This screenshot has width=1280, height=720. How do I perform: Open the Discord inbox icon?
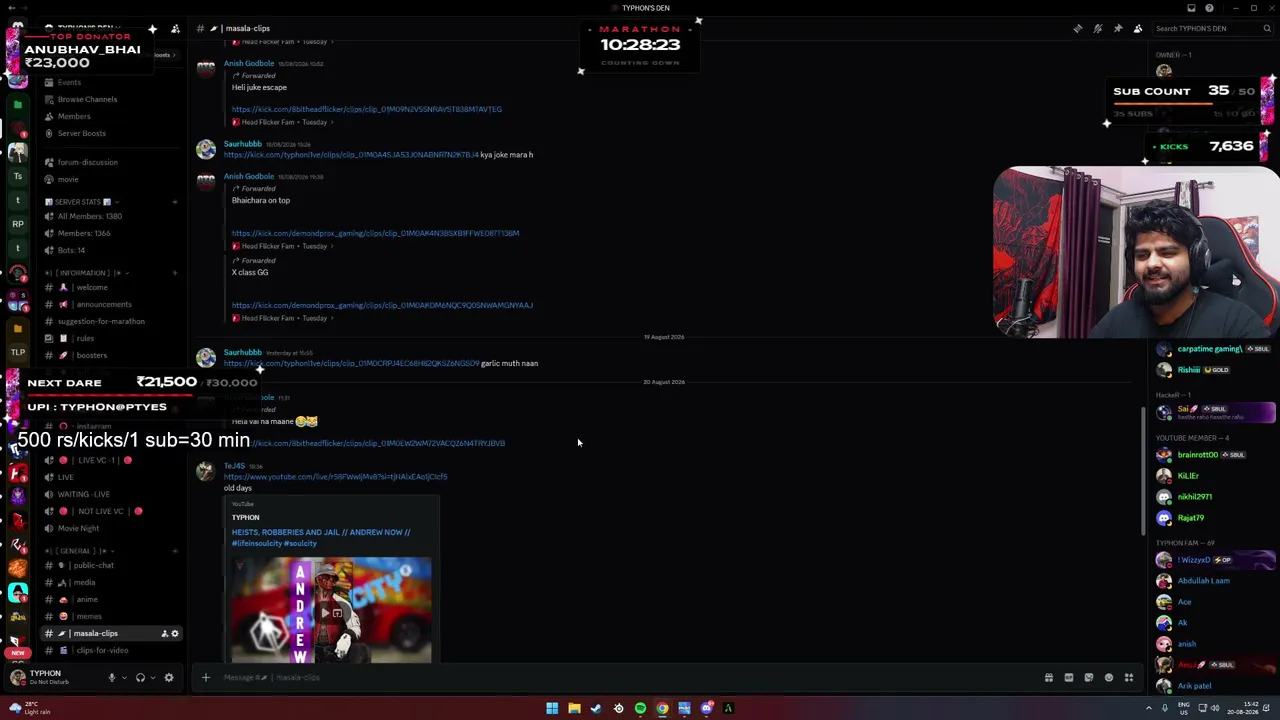[x=1191, y=8]
